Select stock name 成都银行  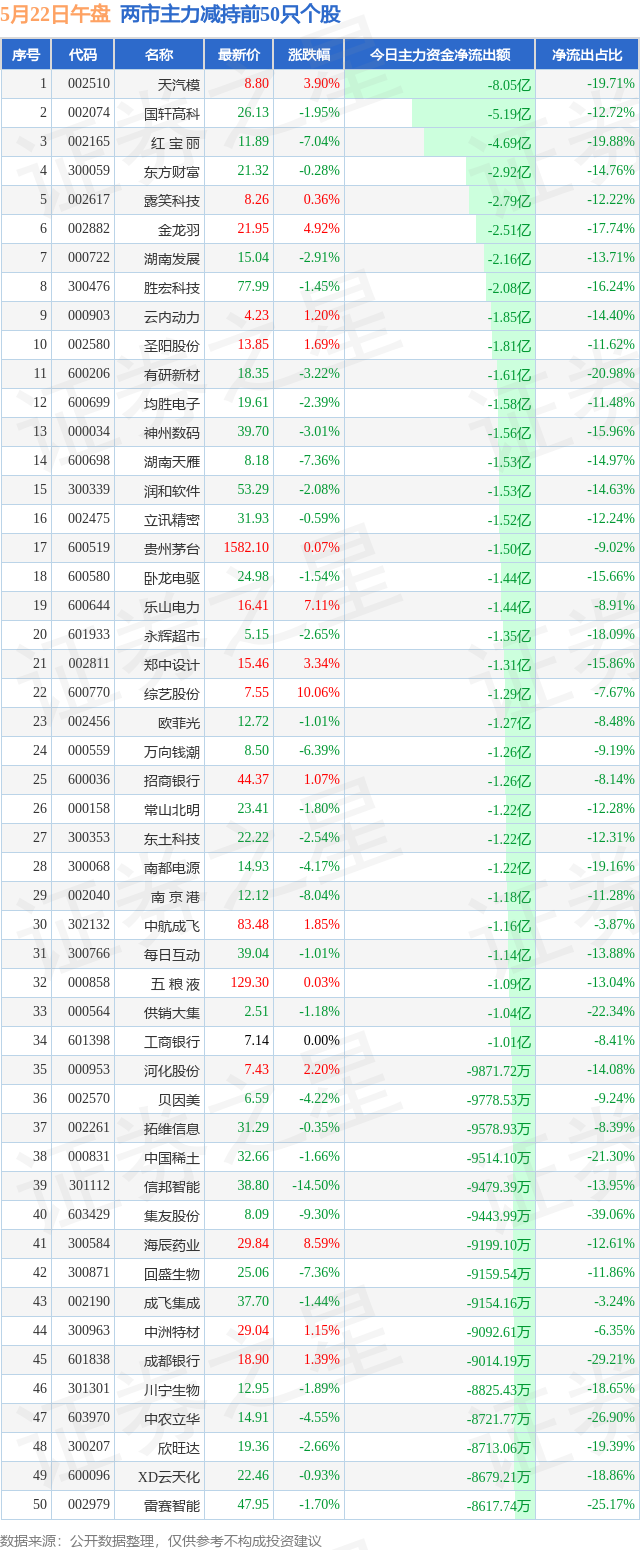coord(172,1360)
